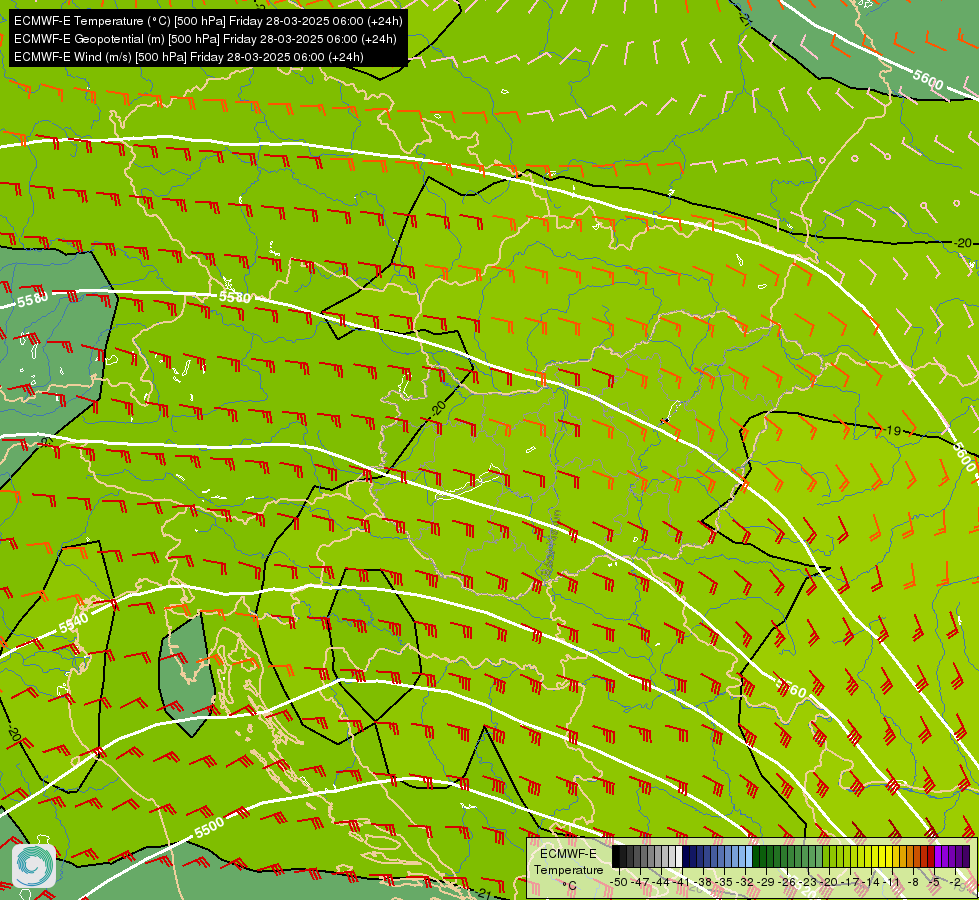Click the ECMWF-E Temperature °C legend title
Screen dimensions: 979x900
pos(569,869)
